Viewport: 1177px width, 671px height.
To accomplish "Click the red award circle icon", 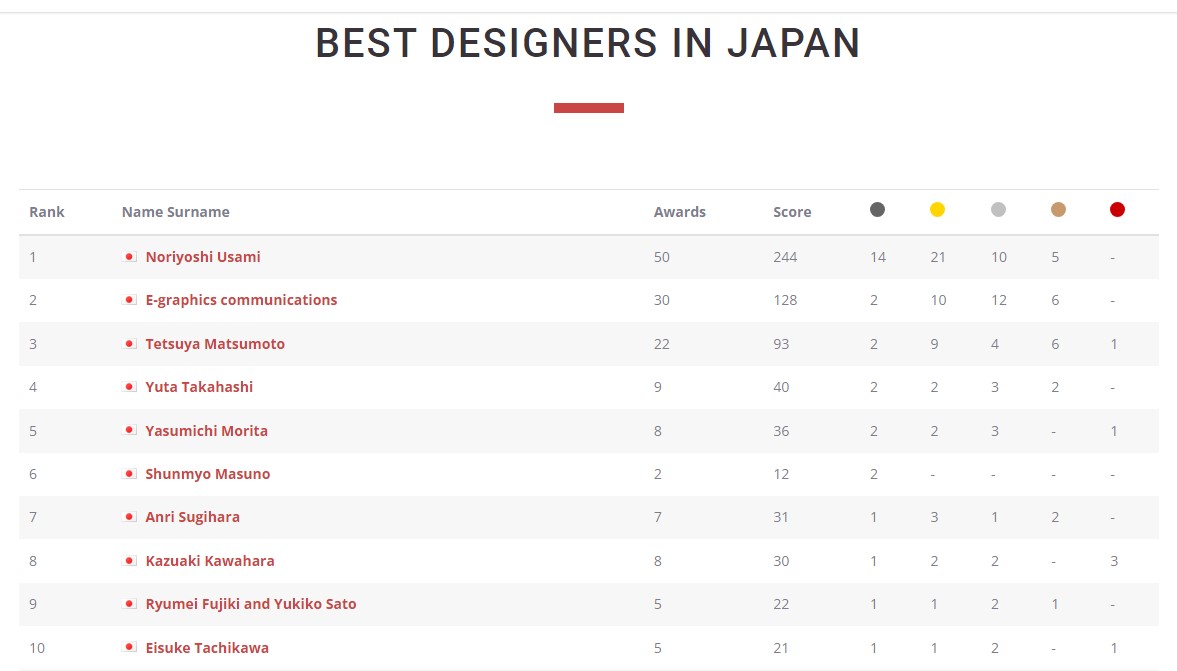I will click(1117, 210).
